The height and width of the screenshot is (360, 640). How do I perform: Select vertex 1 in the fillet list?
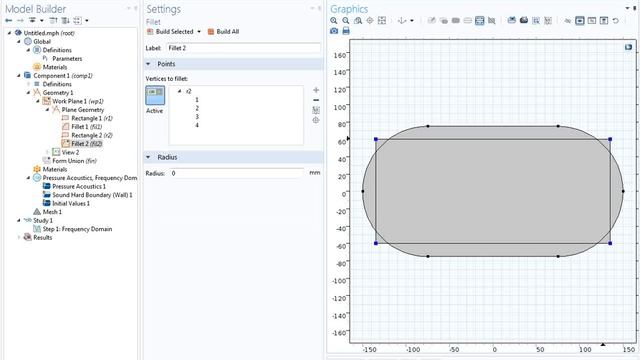[197, 100]
